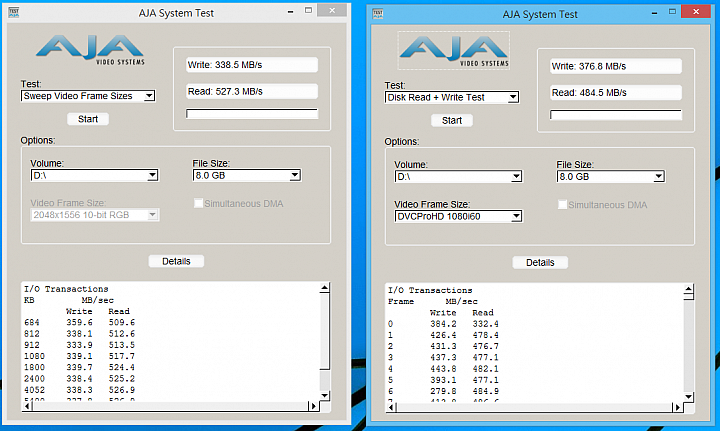Select the 1080 KB row in left results
This screenshot has width=720, height=431.
[79, 356]
